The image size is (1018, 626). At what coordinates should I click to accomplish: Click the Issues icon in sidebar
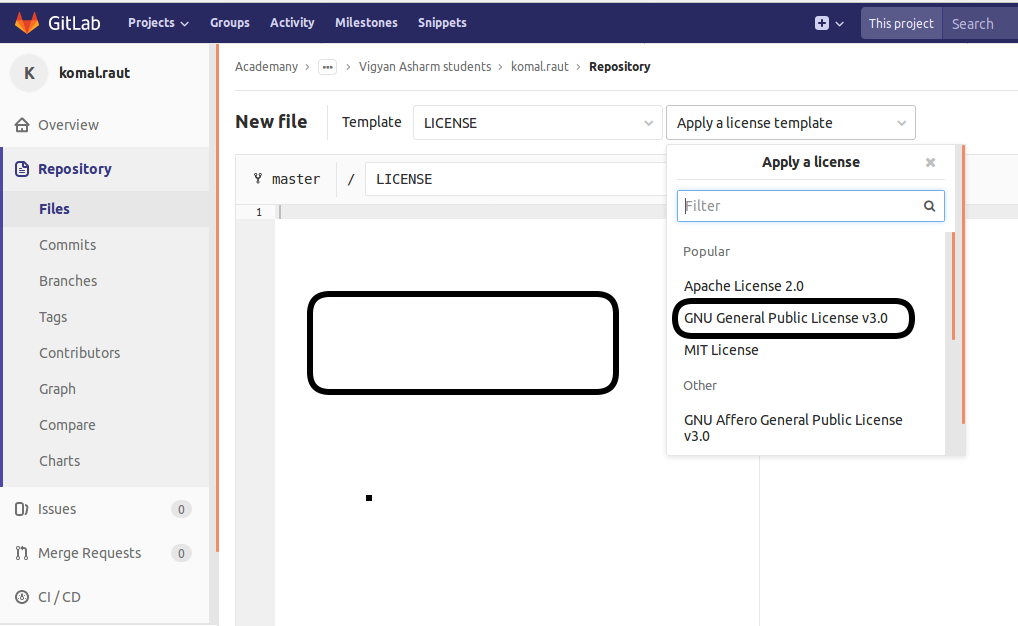21,509
